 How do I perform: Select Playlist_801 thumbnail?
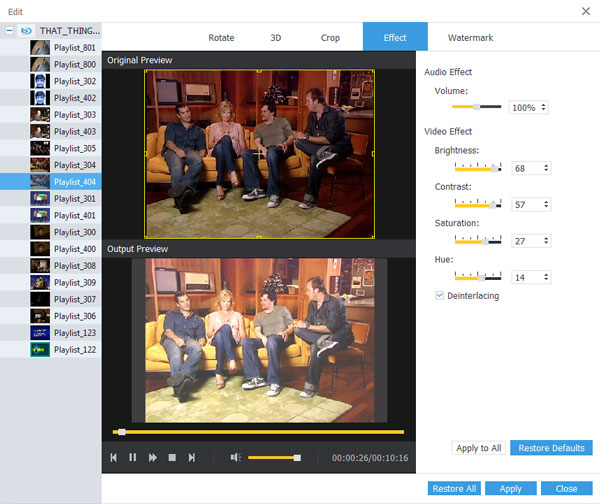click(40, 47)
